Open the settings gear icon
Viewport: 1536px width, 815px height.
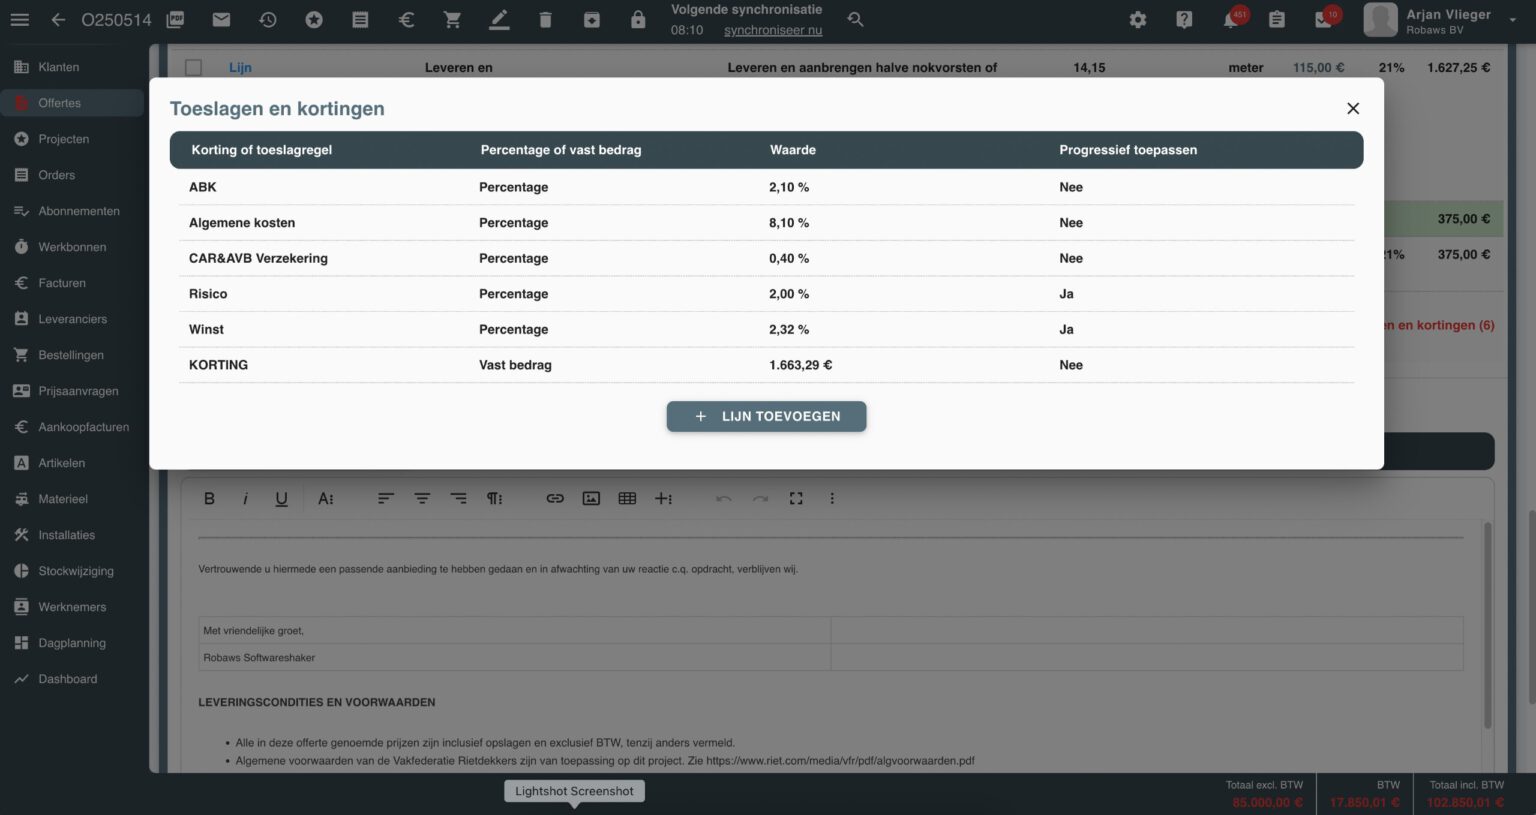[x=1138, y=20]
